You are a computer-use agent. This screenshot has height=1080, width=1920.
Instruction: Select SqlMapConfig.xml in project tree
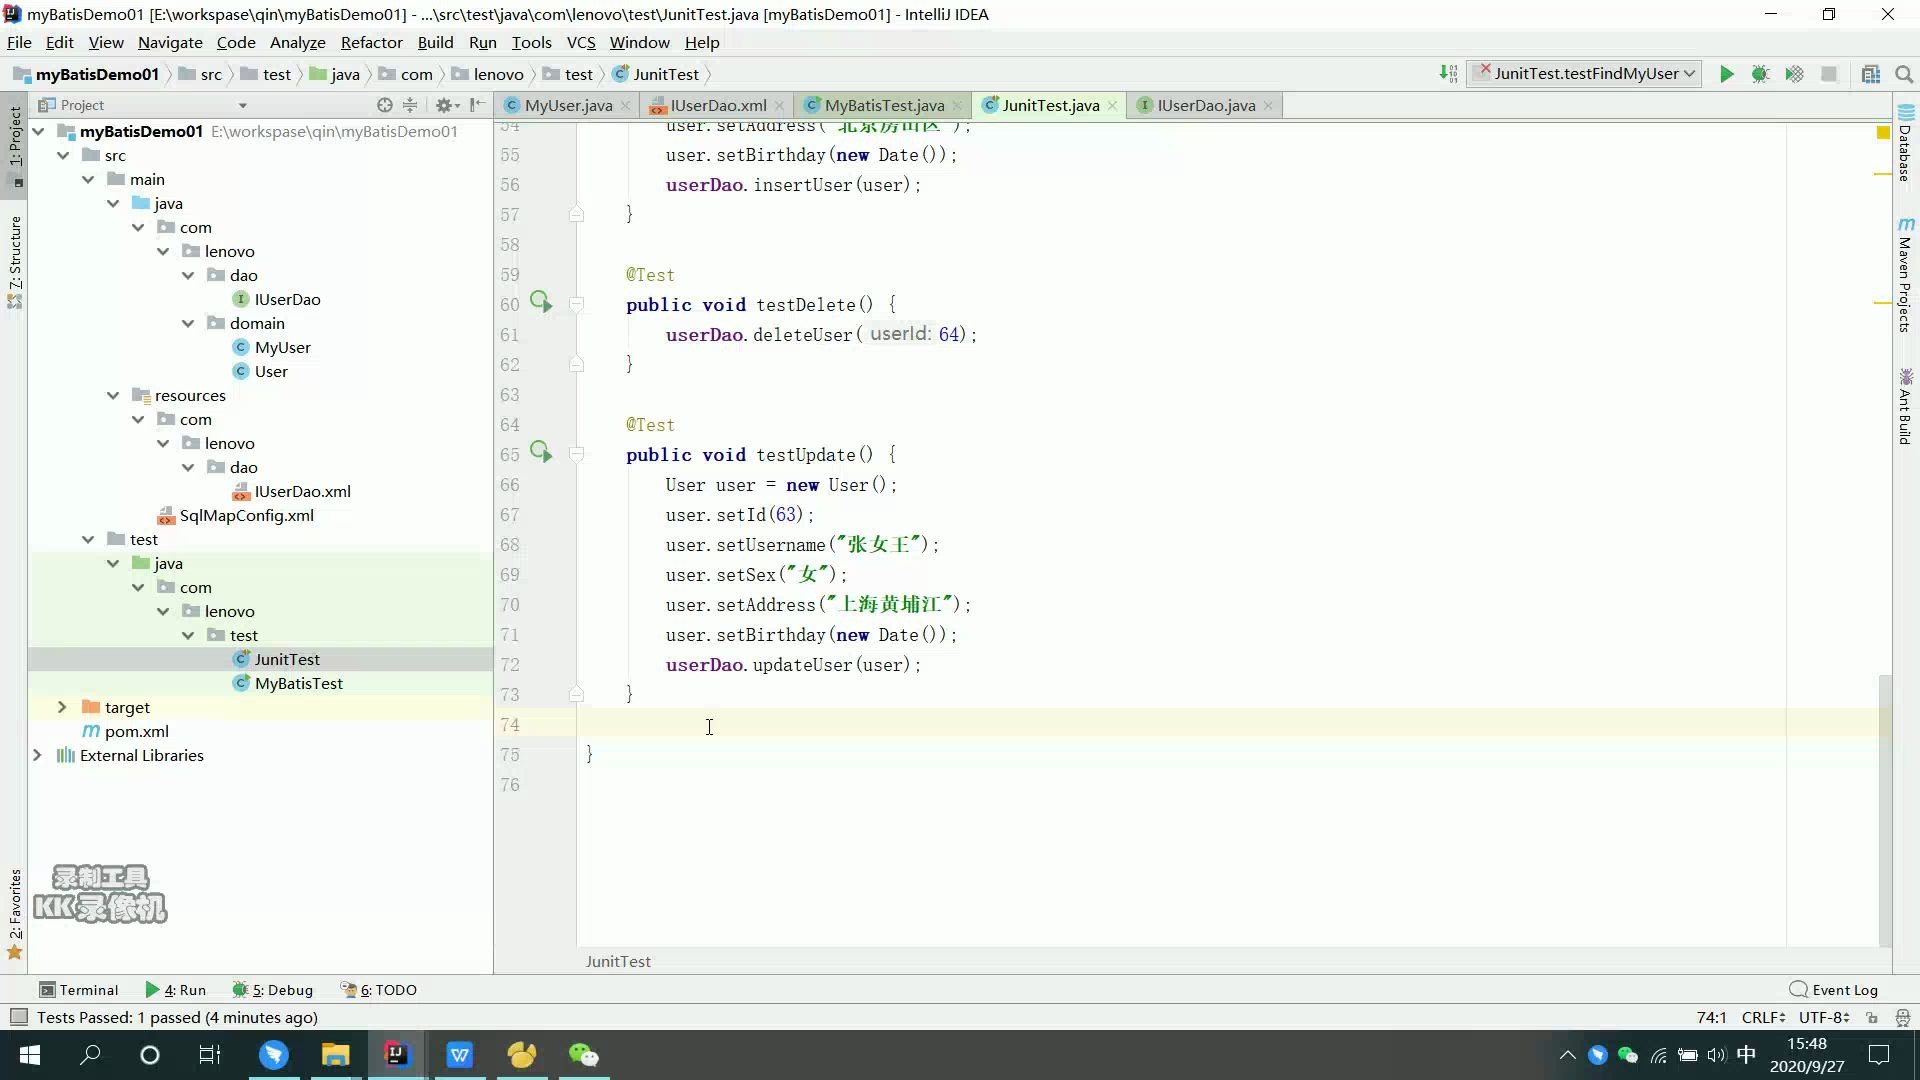pyautogui.click(x=236, y=515)
